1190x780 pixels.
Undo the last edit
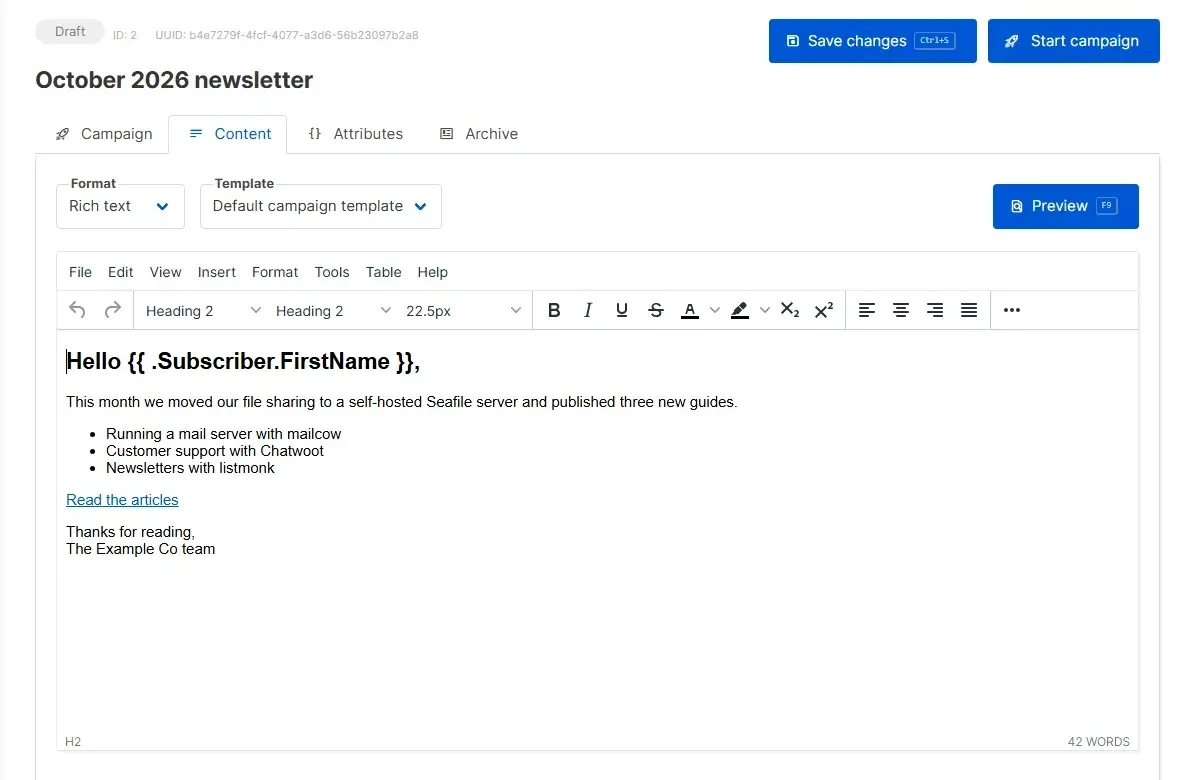coord(77,310)
